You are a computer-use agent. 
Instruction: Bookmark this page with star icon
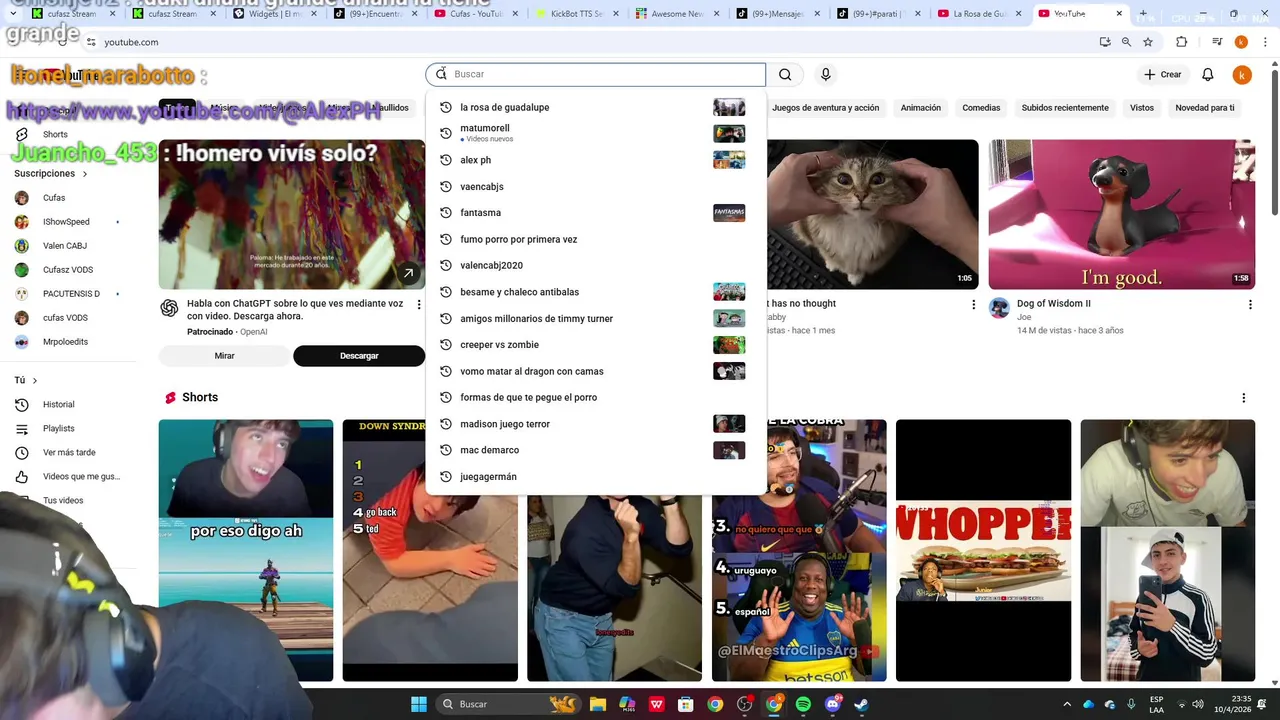(x=1148, y=42)
